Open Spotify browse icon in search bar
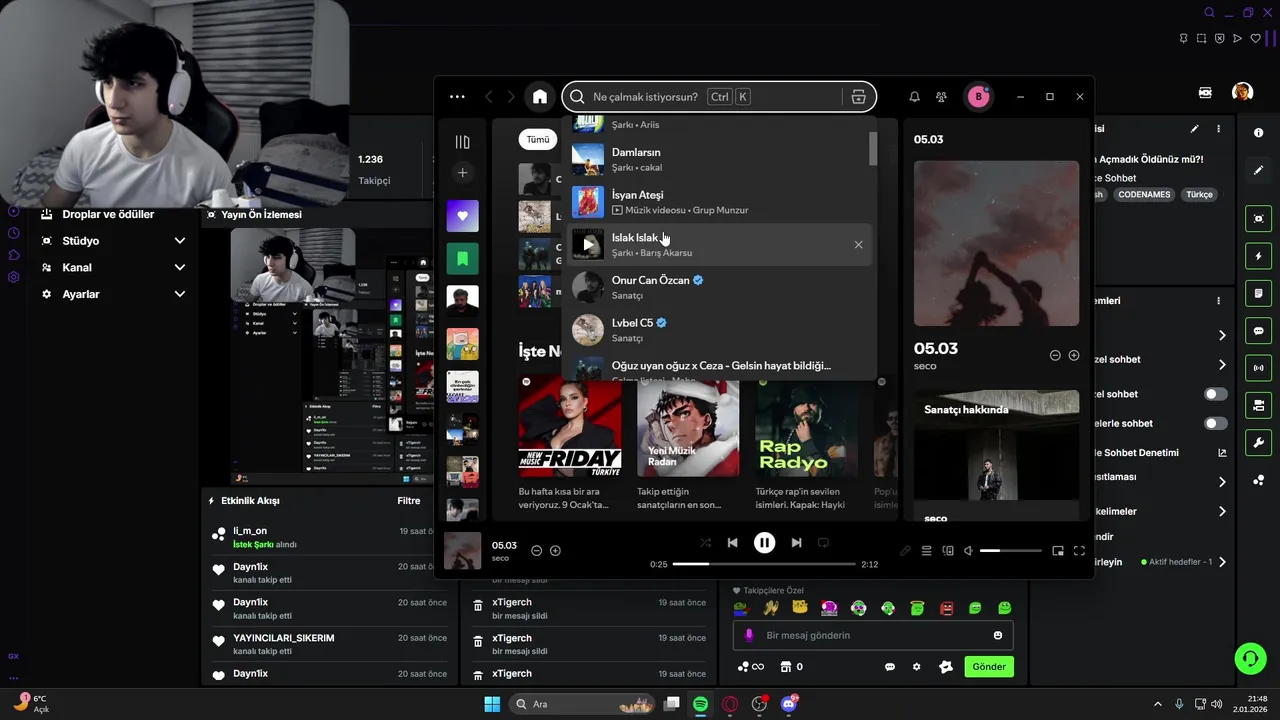Screen dimensions: 1280x720 [x=858, y=97]
